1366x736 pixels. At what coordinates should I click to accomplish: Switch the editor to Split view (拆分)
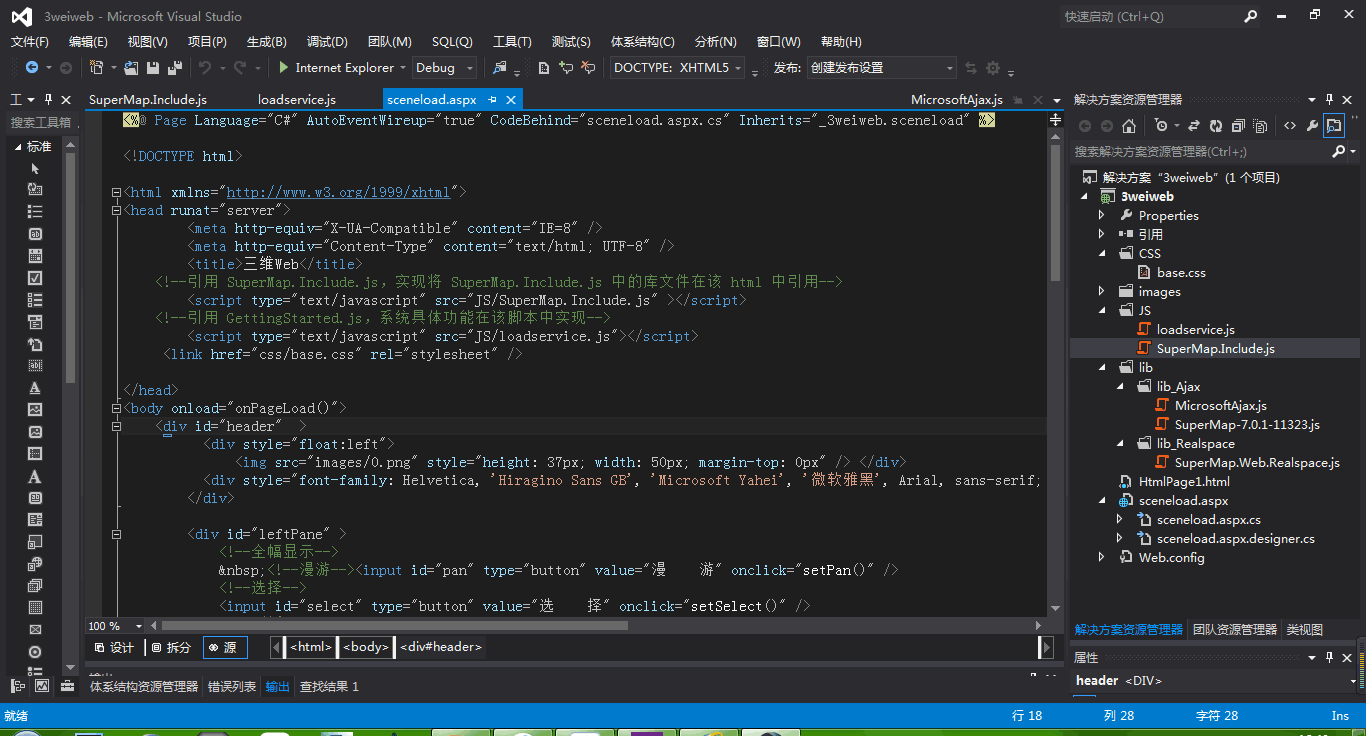(172, 647)
